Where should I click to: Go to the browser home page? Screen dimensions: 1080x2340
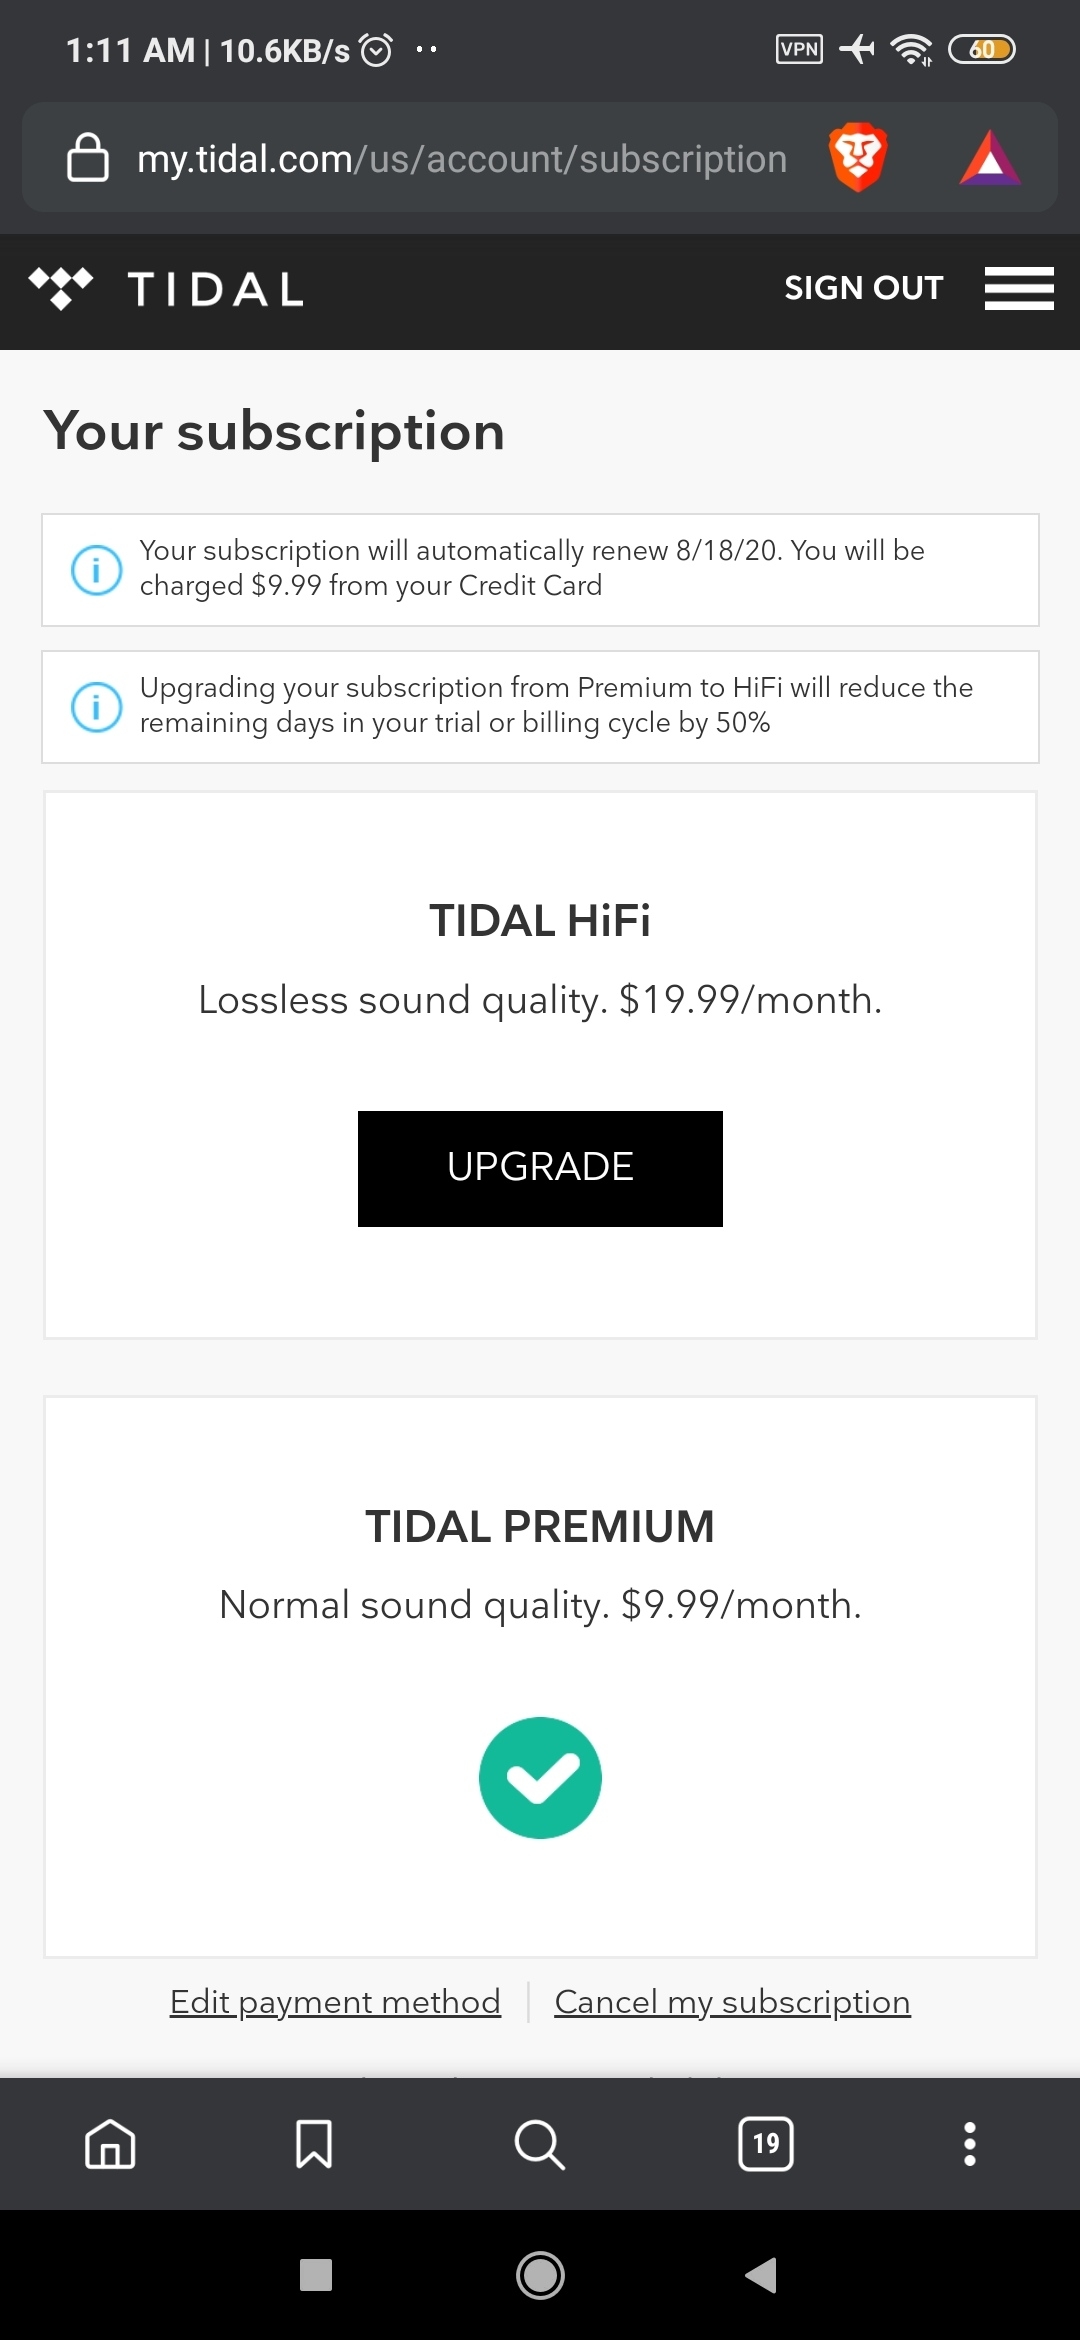[110, 2144]
